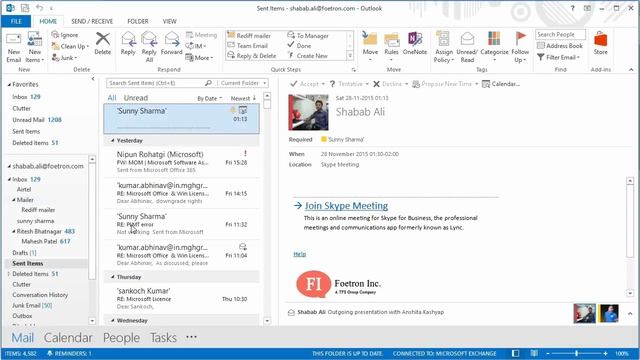This screenshot has height=360, width=640.
Task: Click the Search Sent Items box
Action: [x=160, y=83]
